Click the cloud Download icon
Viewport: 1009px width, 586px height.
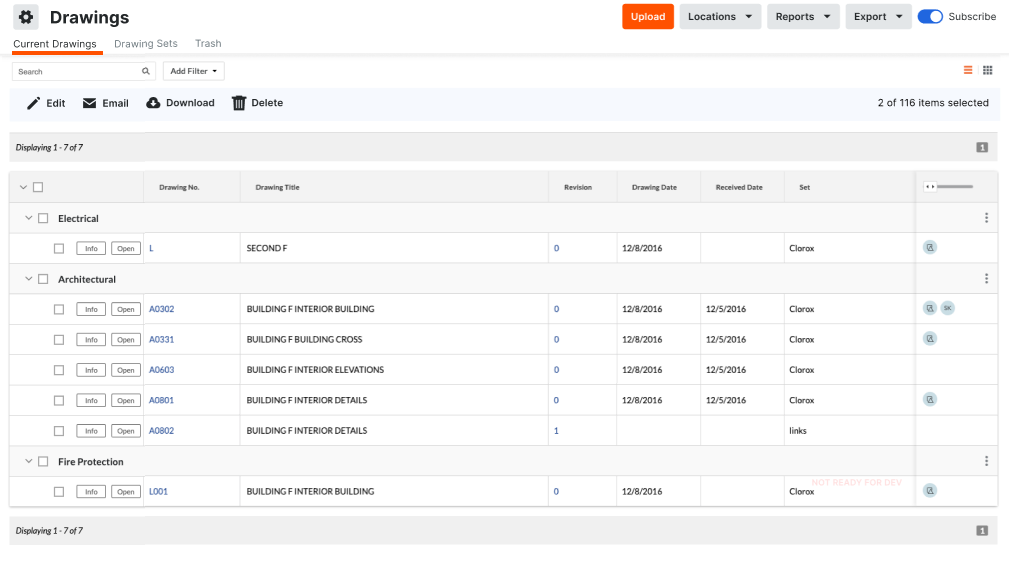coord(153,103)
